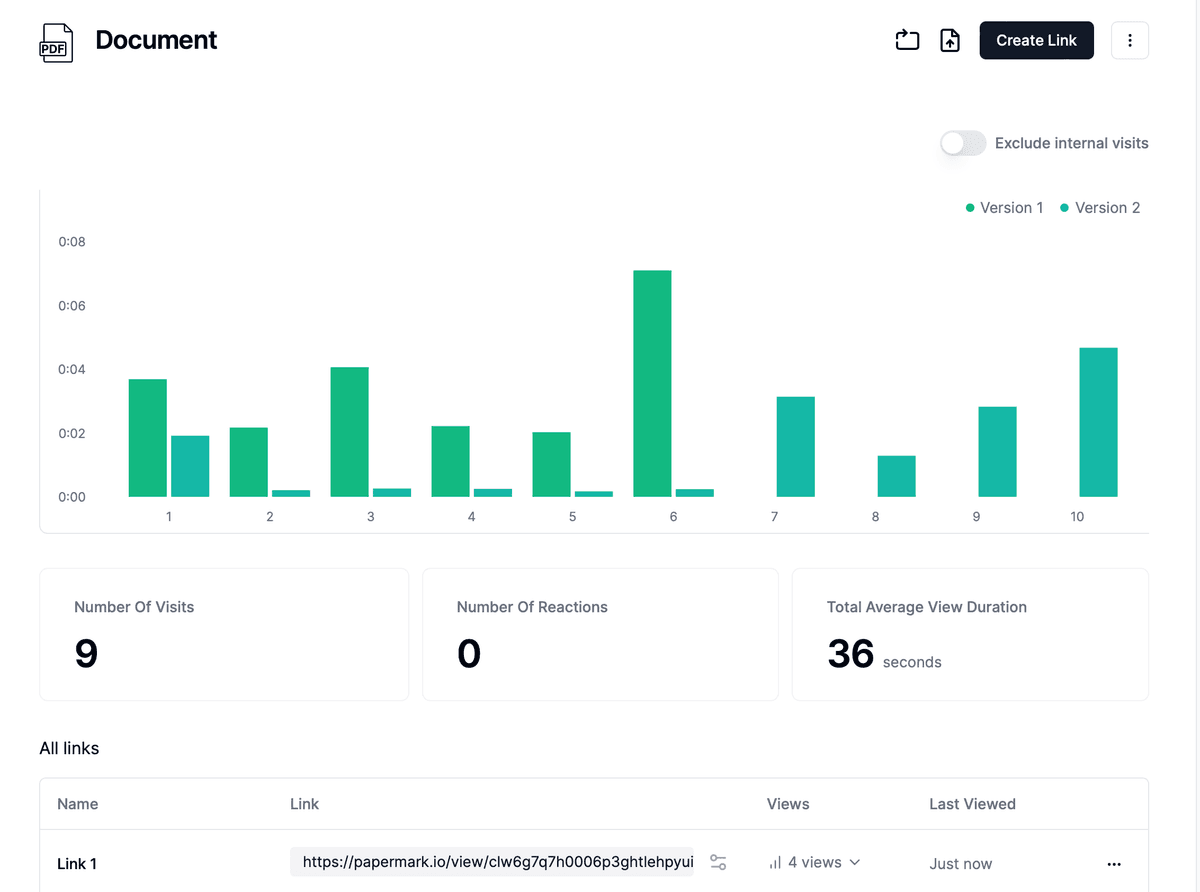Click the All links section heading
Screen dimensions: 1200x892
point(69,748)
